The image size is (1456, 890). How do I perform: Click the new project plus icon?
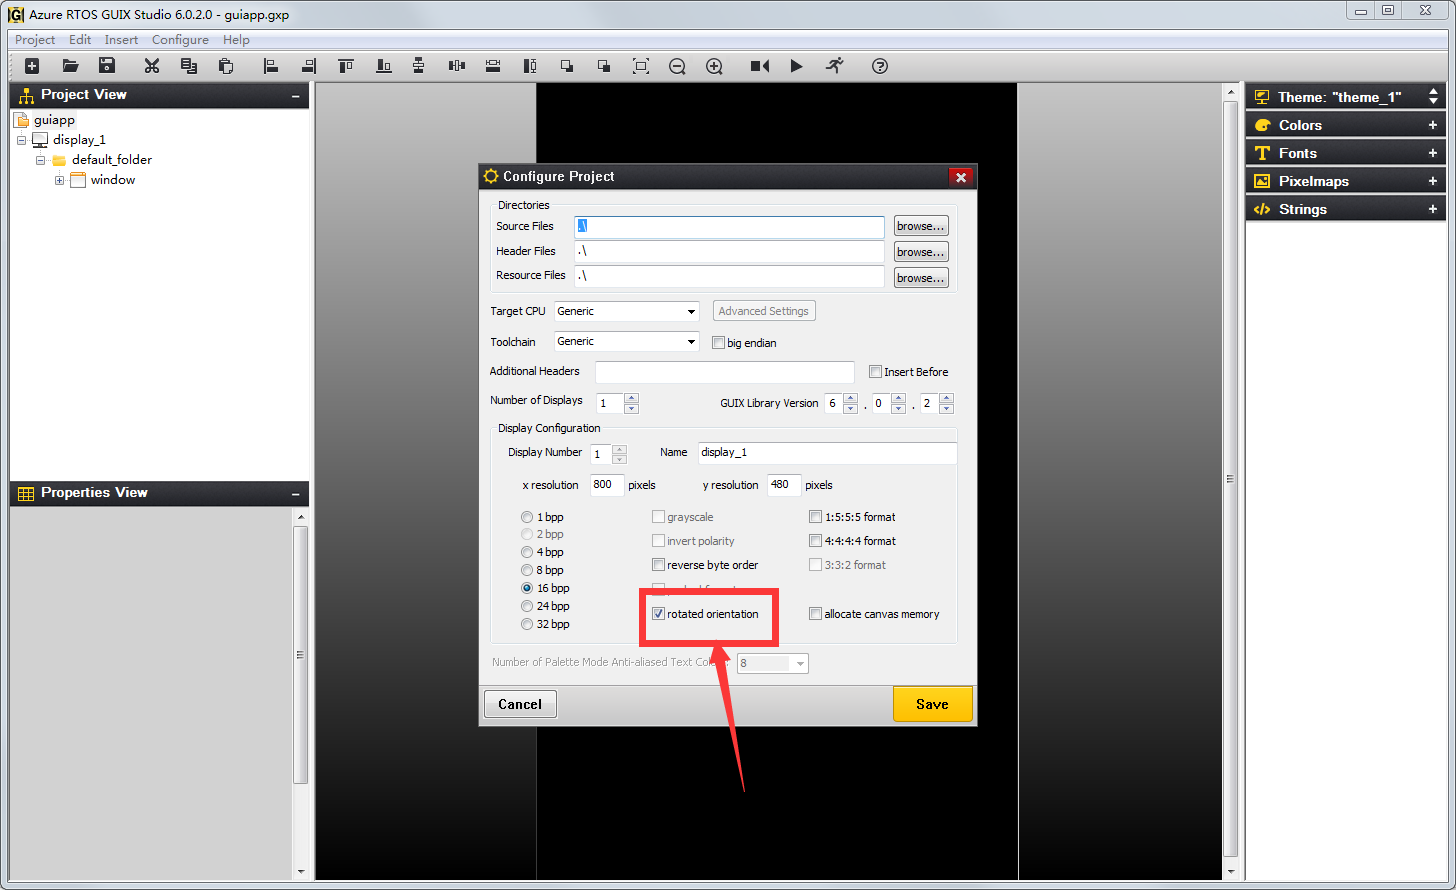pyautogui.click(x=32, y=66)
